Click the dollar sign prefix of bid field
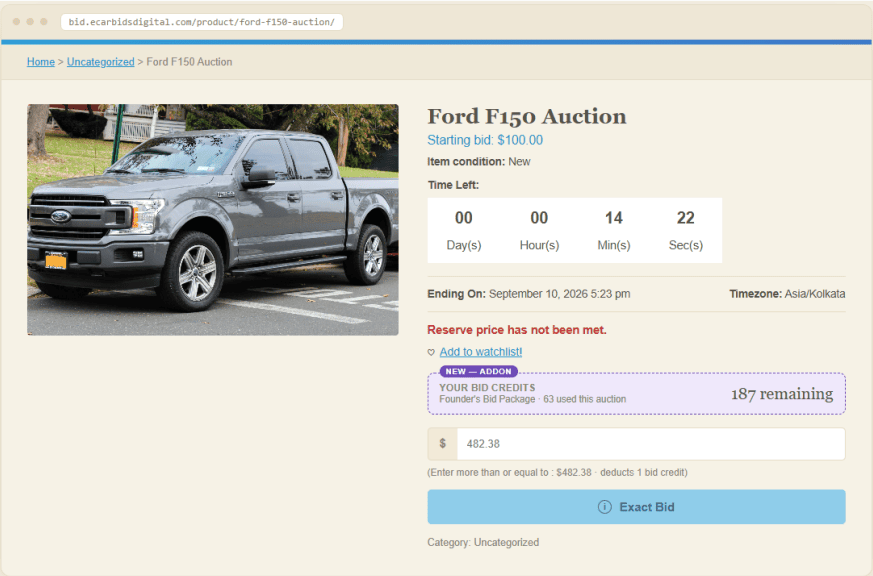 (x=443, y=444)
